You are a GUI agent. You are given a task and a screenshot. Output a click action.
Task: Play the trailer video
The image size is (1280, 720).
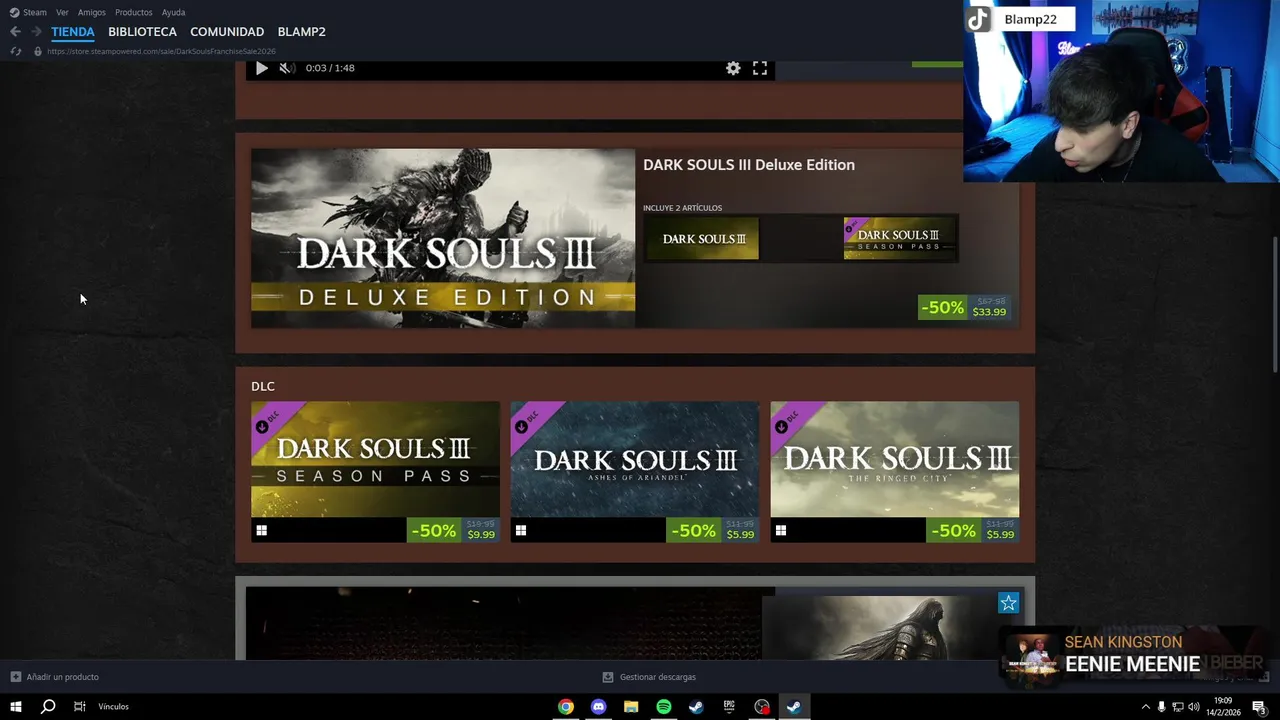pyautogui.click(x=261, y=68)
